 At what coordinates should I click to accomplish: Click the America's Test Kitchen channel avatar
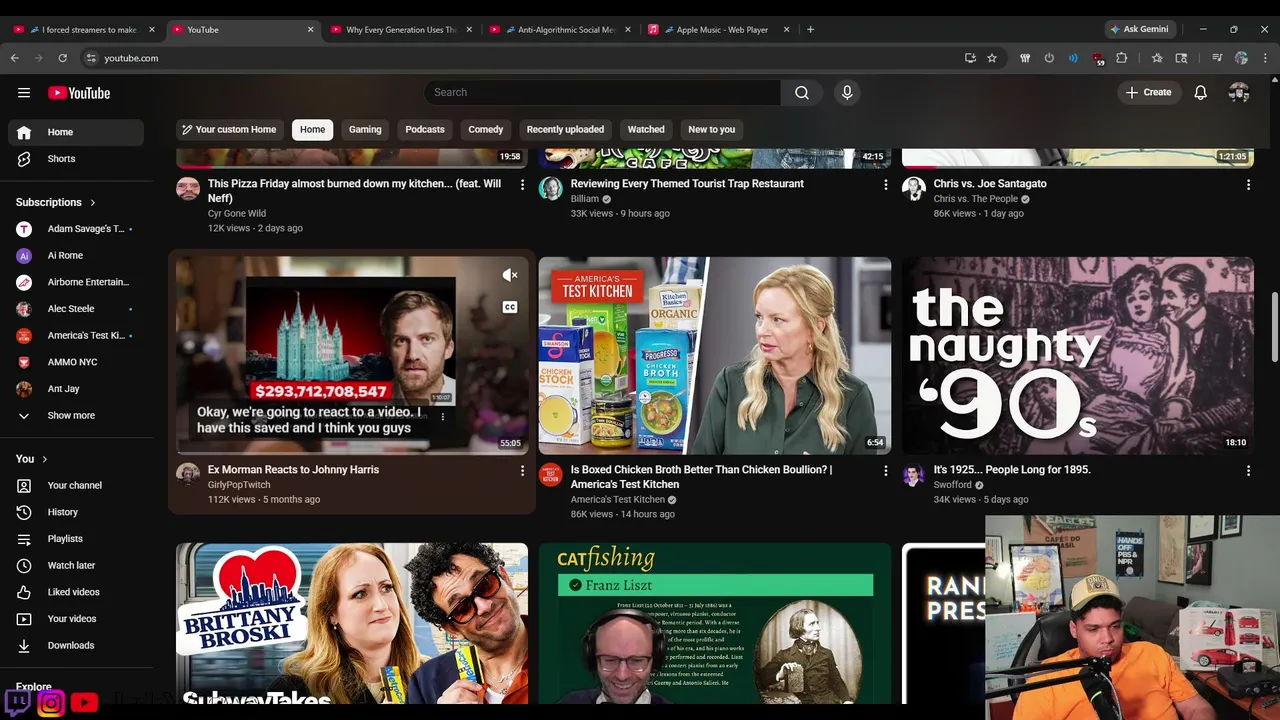click(551, 474)
